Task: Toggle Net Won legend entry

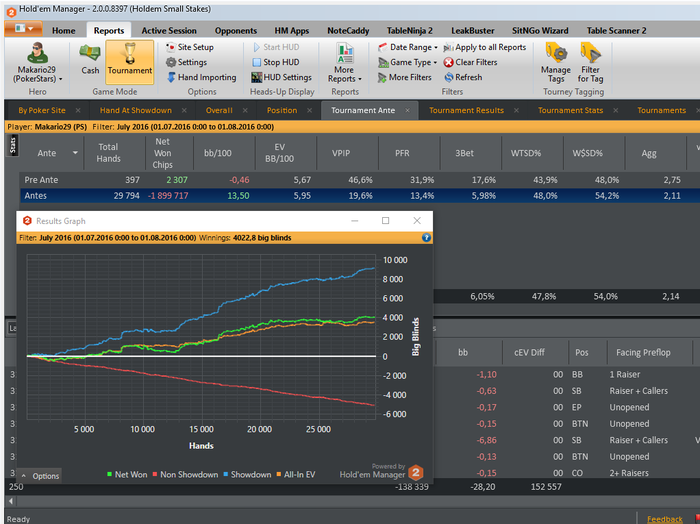Action: pos(127,474)
